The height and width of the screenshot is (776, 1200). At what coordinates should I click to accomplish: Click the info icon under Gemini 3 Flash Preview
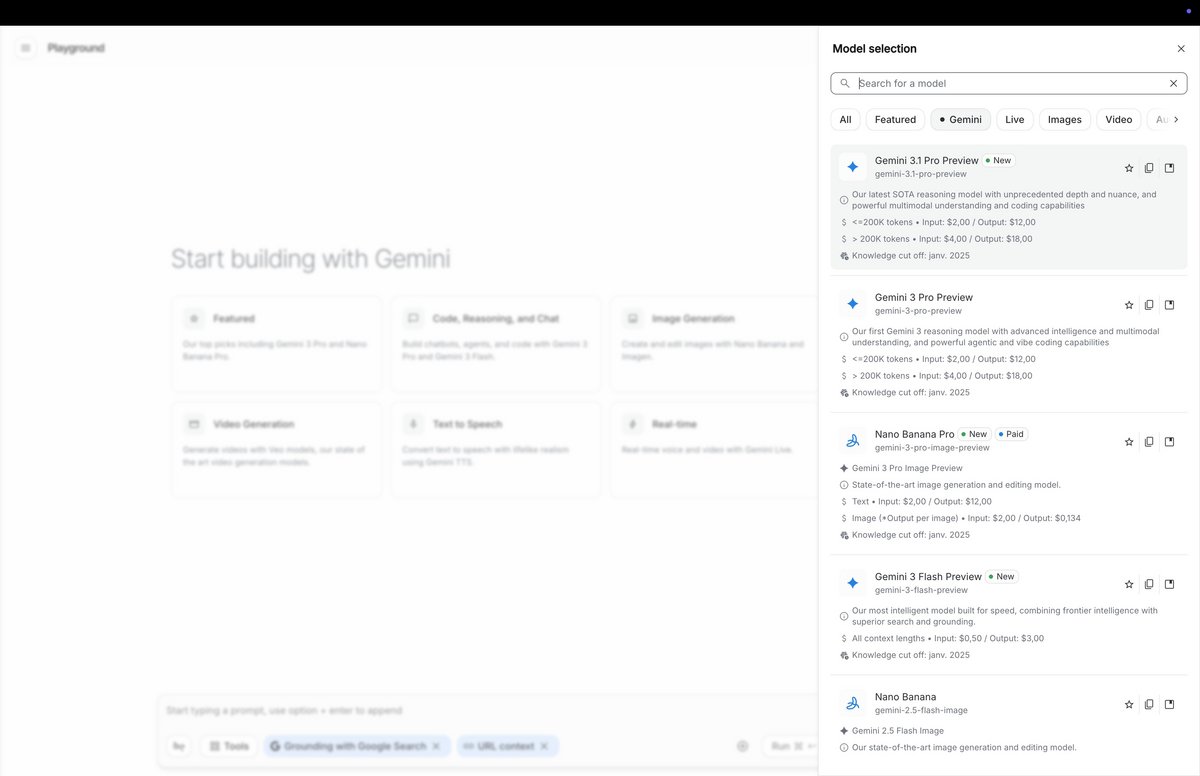[x=844, y=616]
